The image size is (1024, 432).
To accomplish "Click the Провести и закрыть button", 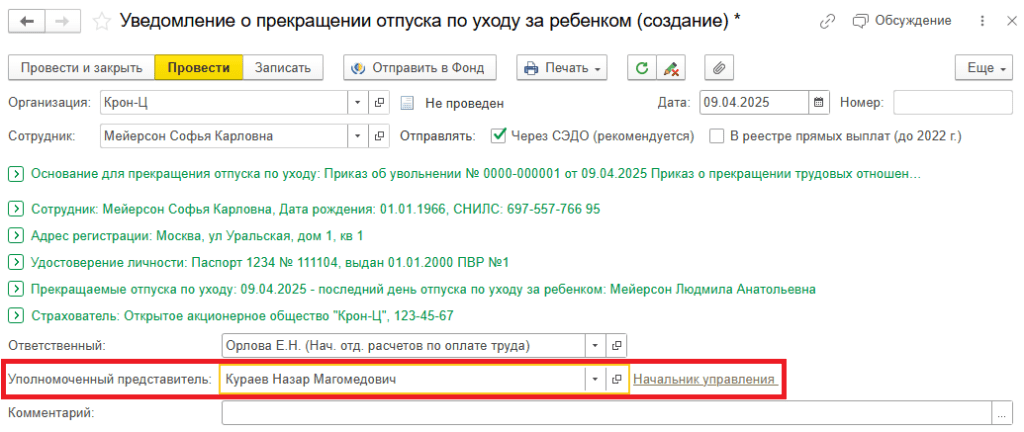I will pos(80,68).
